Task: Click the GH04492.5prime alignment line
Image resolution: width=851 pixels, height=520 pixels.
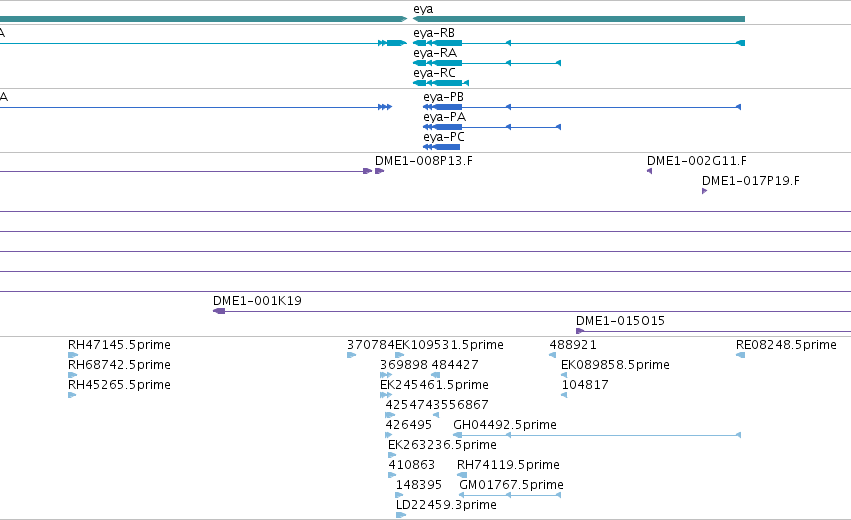Action: click(597, 435)
